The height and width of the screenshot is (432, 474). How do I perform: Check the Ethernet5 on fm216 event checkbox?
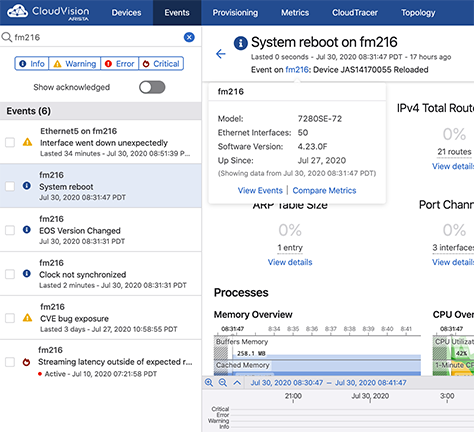[x=10, y=142]
